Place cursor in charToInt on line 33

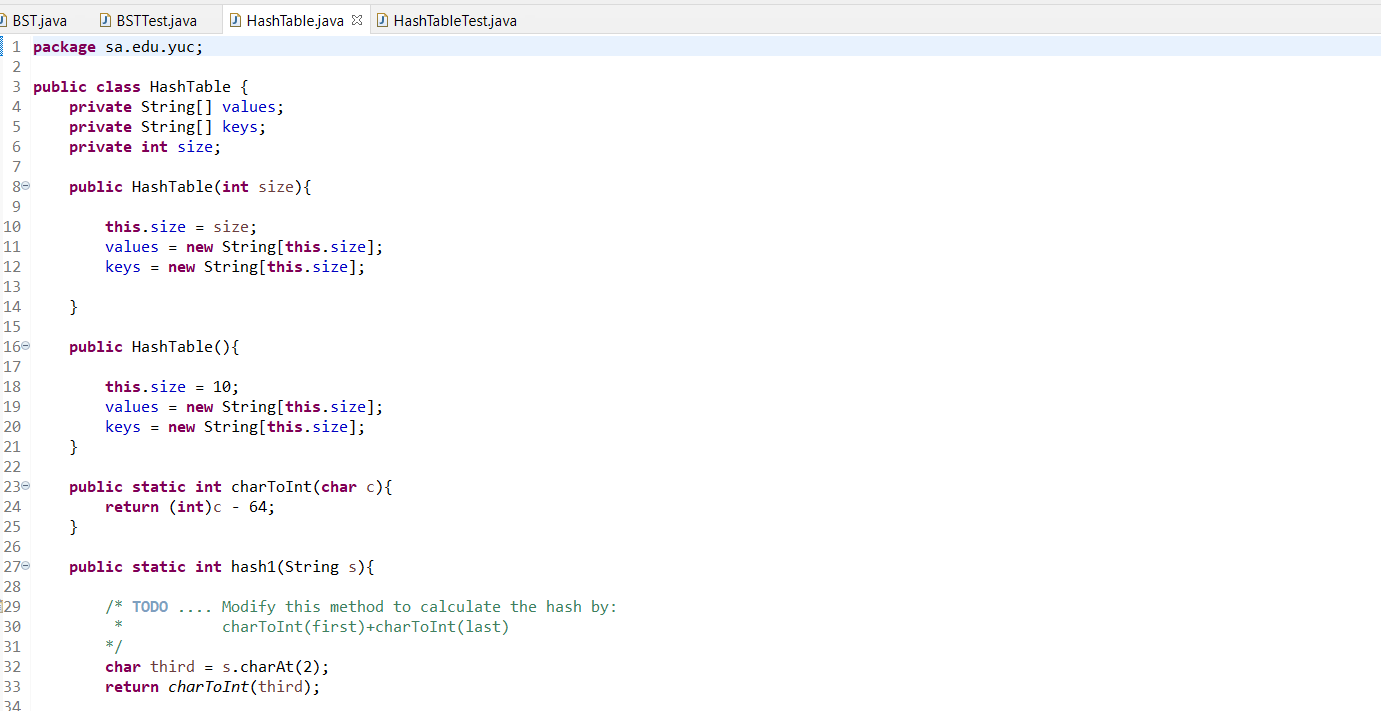tap(207, 686)
